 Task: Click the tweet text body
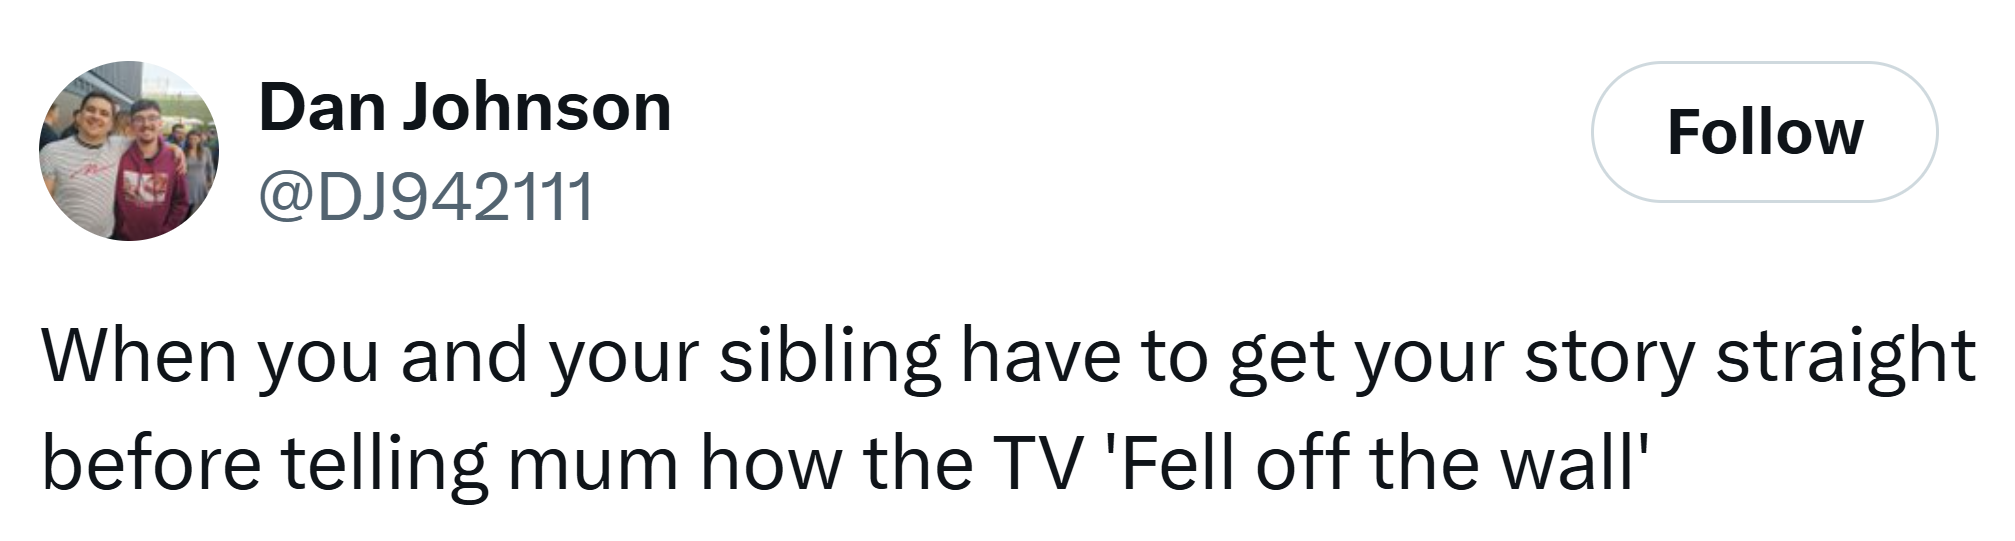pyautogui.click(x=1008, y=409)
